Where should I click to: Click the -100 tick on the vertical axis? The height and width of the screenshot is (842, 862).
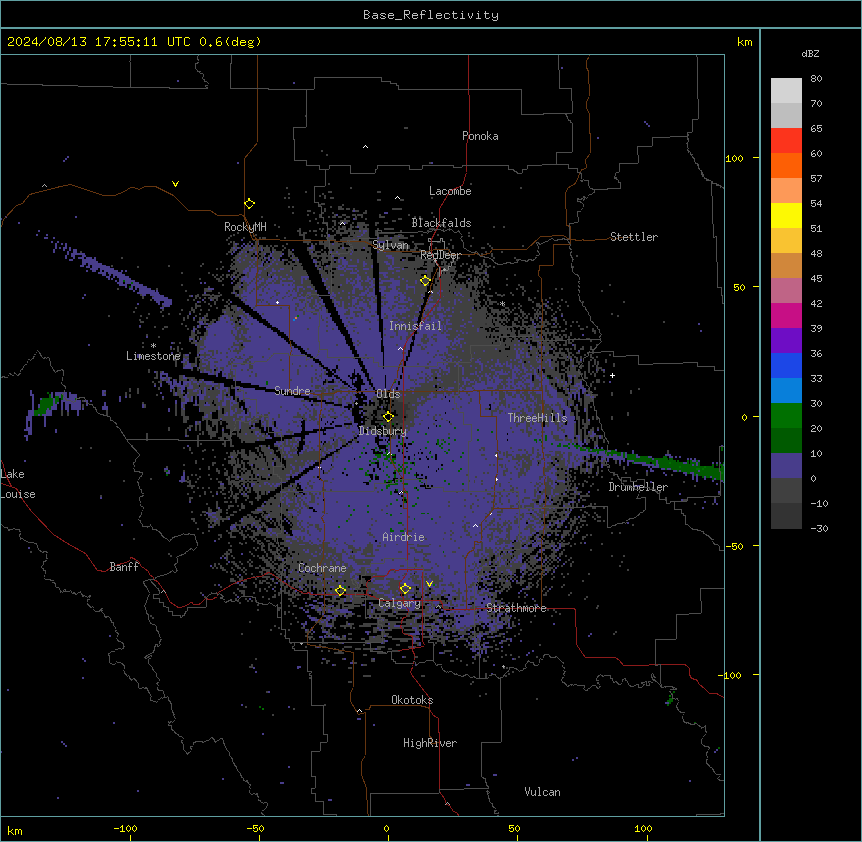click(x=731, y=675)
